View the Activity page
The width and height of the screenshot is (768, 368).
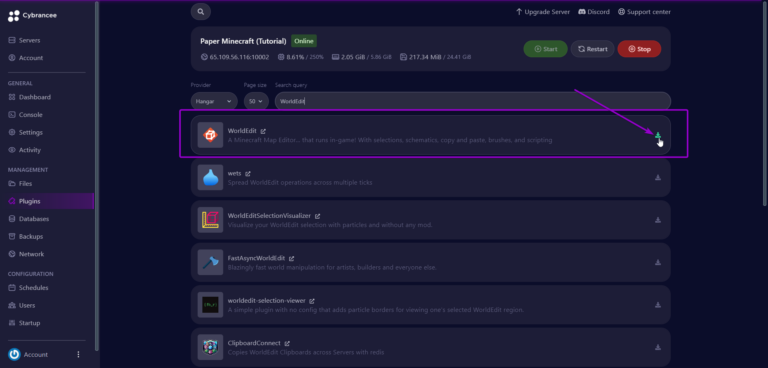click(x=24, y=150)
